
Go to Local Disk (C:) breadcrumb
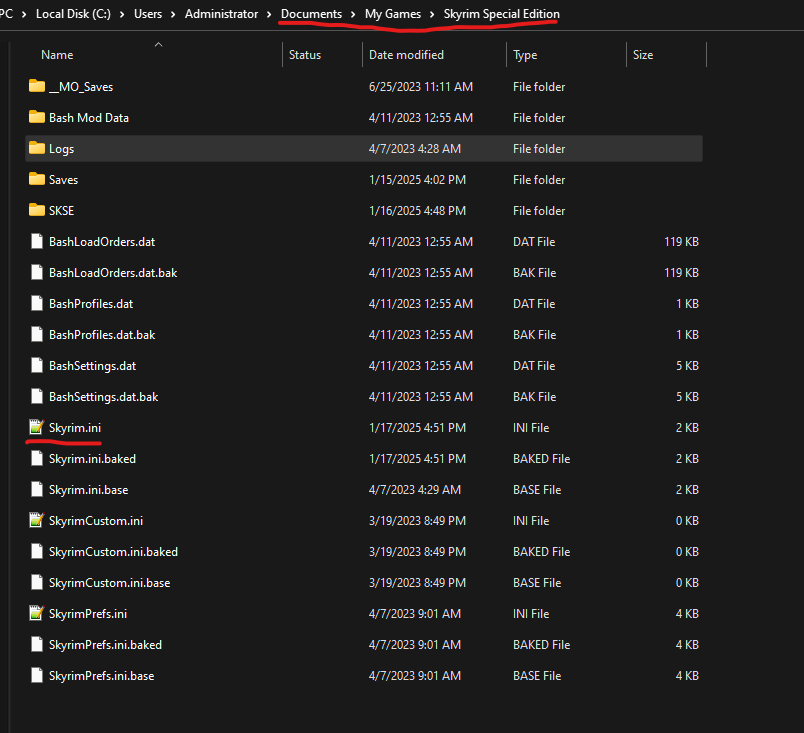pos(73,14)
